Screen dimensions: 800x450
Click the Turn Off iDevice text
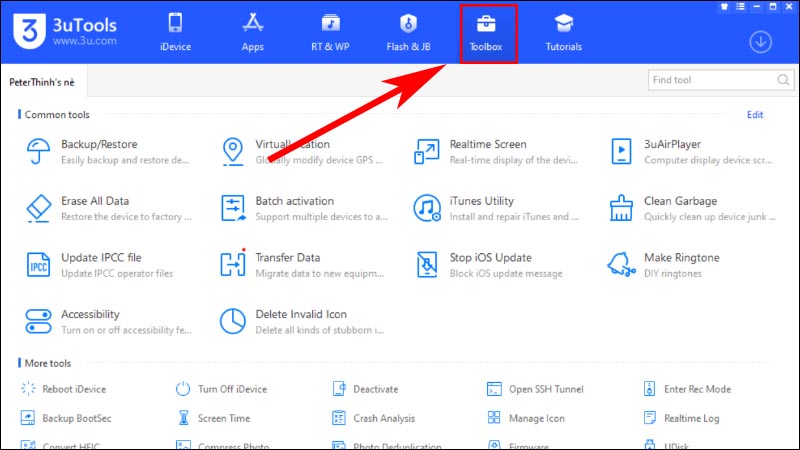(x=232, y=389)
